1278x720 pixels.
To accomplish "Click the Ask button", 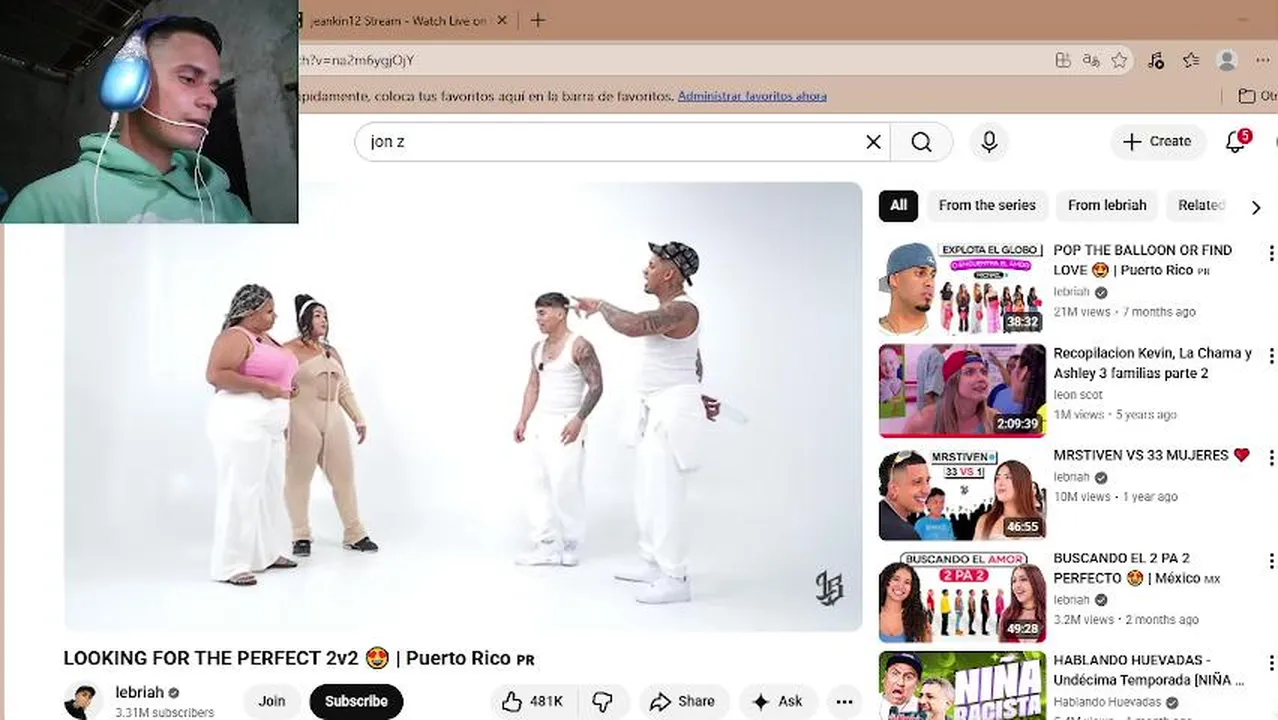I will [x=777, y=701].
